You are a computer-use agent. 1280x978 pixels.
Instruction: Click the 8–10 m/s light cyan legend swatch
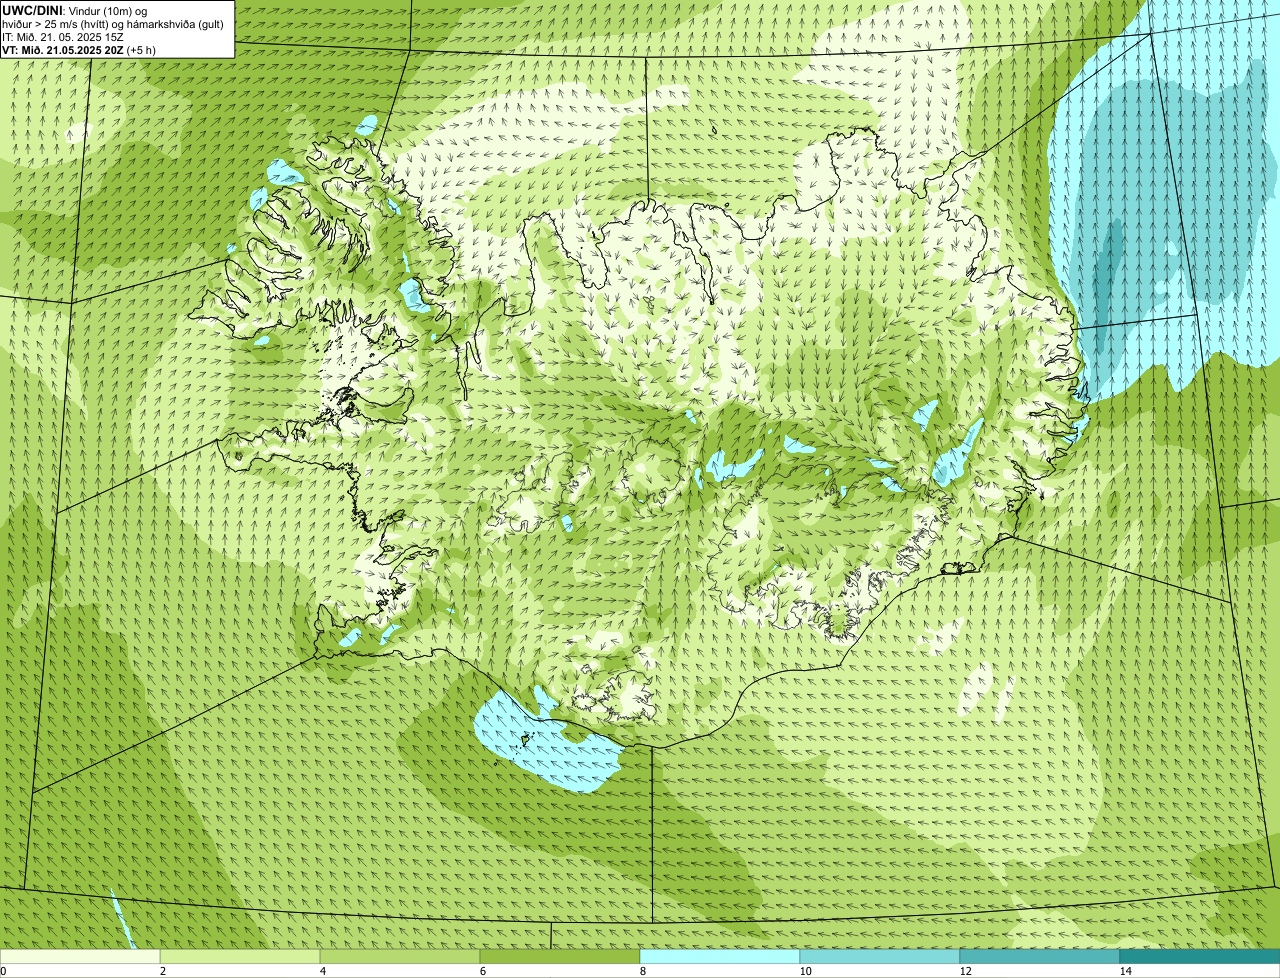(x=720, y=956)
